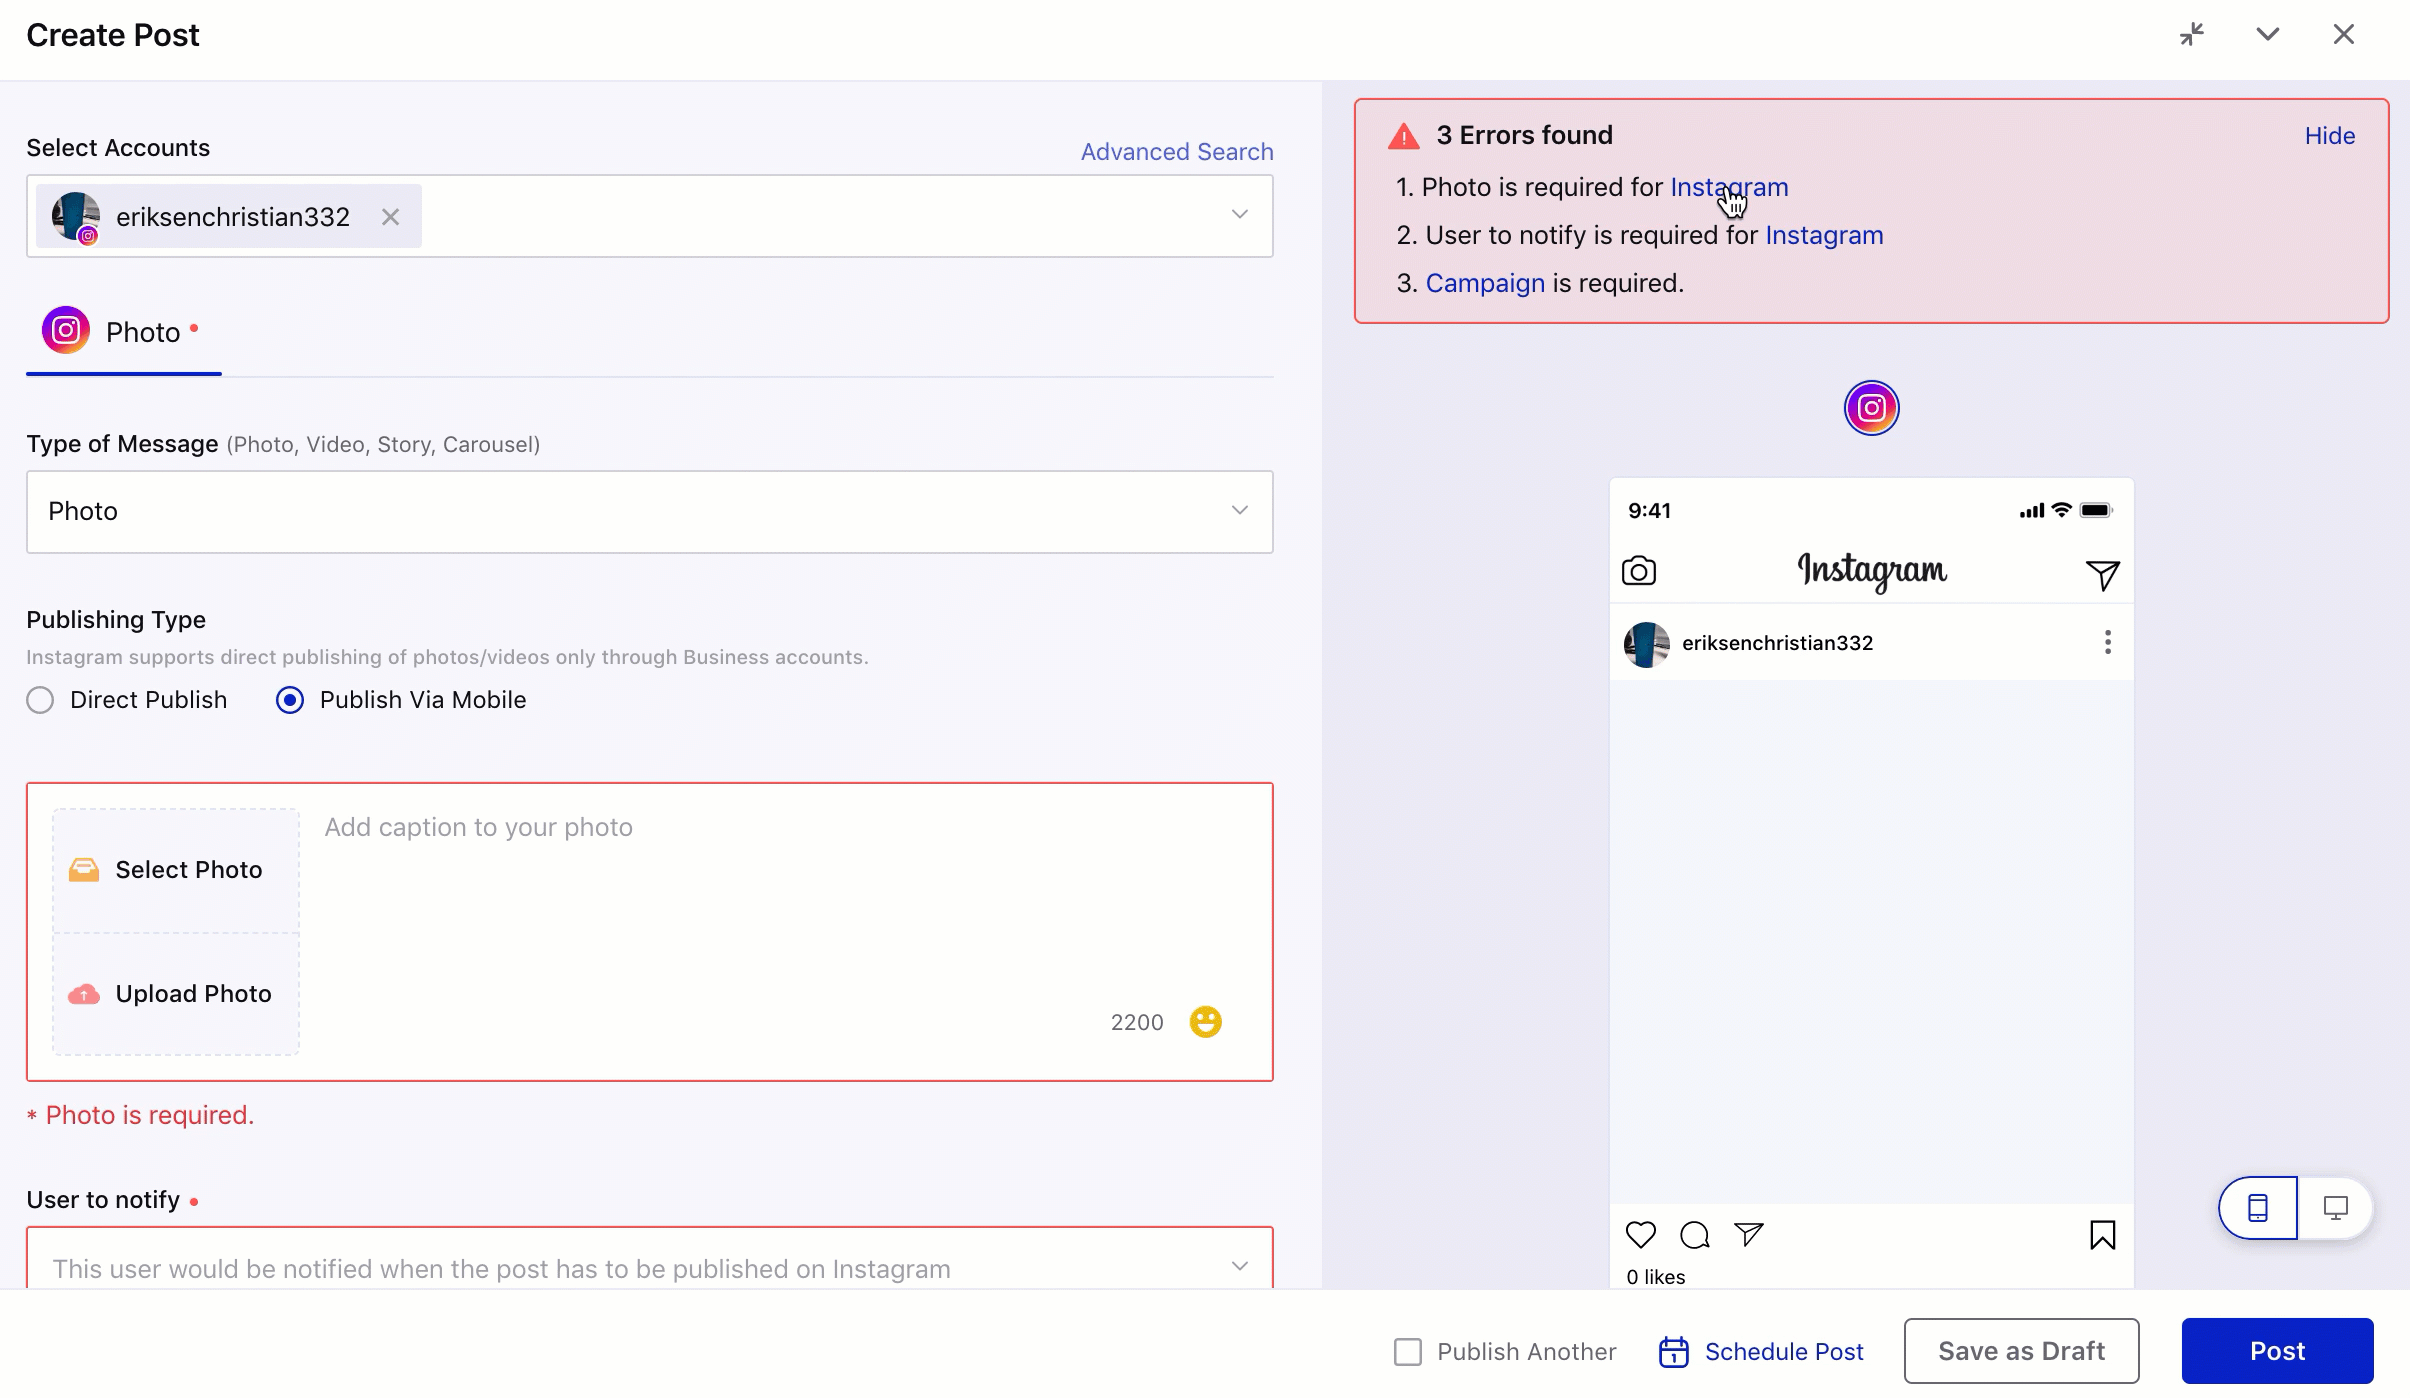Click the comment bubble icon in preview
Viewport: 2410px width, 1398px height.
point(1694,1233)
